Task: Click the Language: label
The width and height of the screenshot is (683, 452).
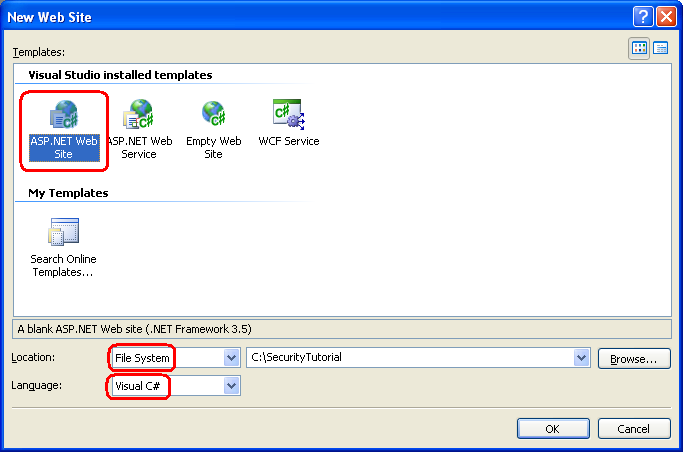Action: 37,385
